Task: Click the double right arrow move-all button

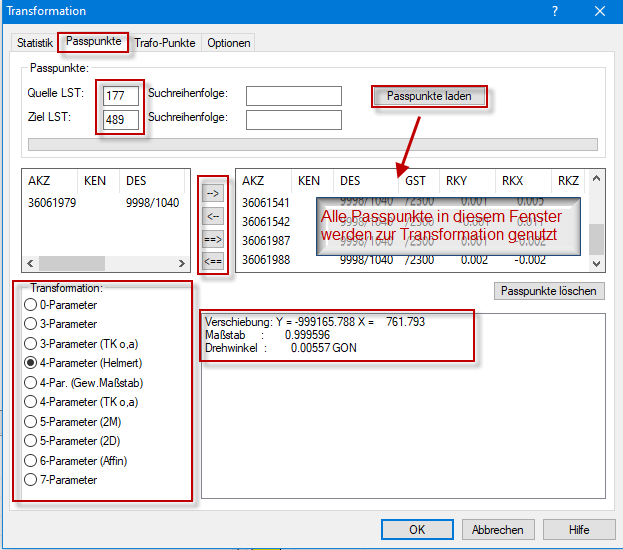Action: 212,239
